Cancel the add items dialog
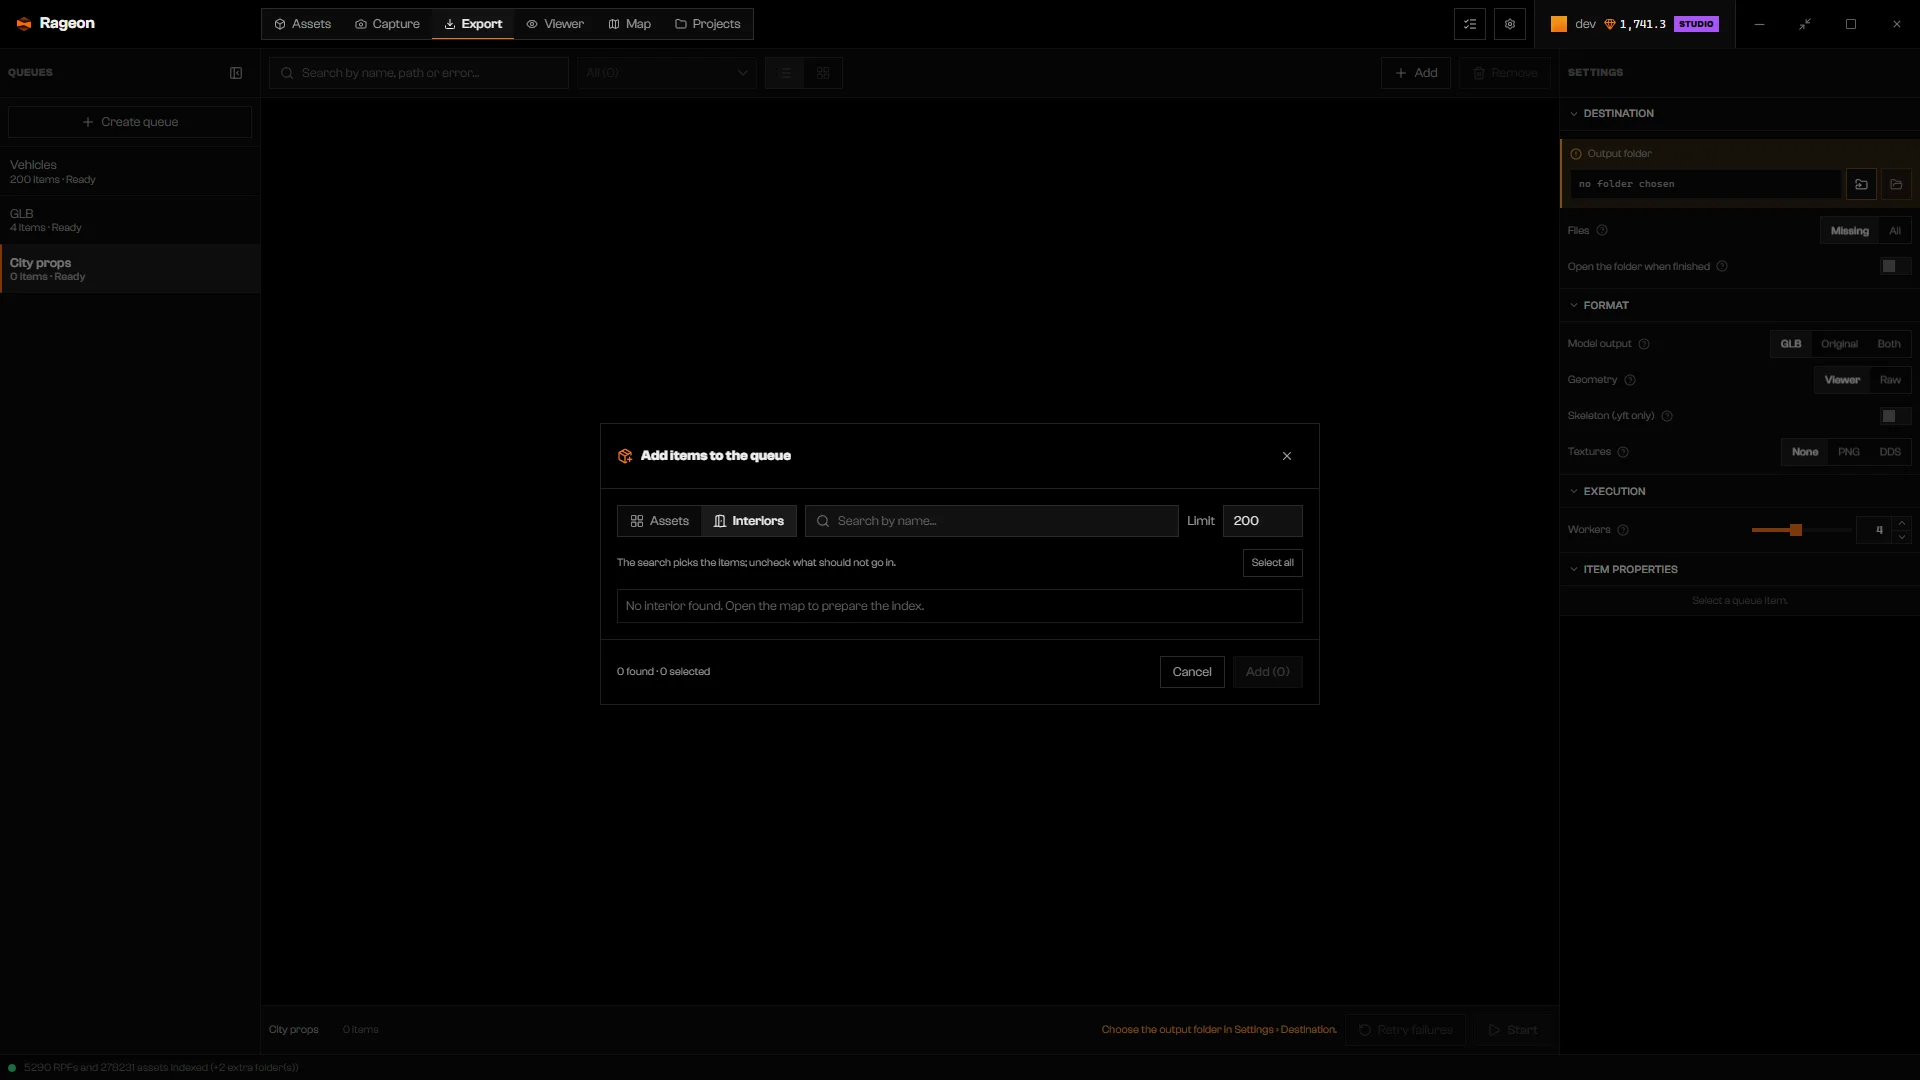Viewport: 1920px width, 1080px height. tap(1192, 672)
